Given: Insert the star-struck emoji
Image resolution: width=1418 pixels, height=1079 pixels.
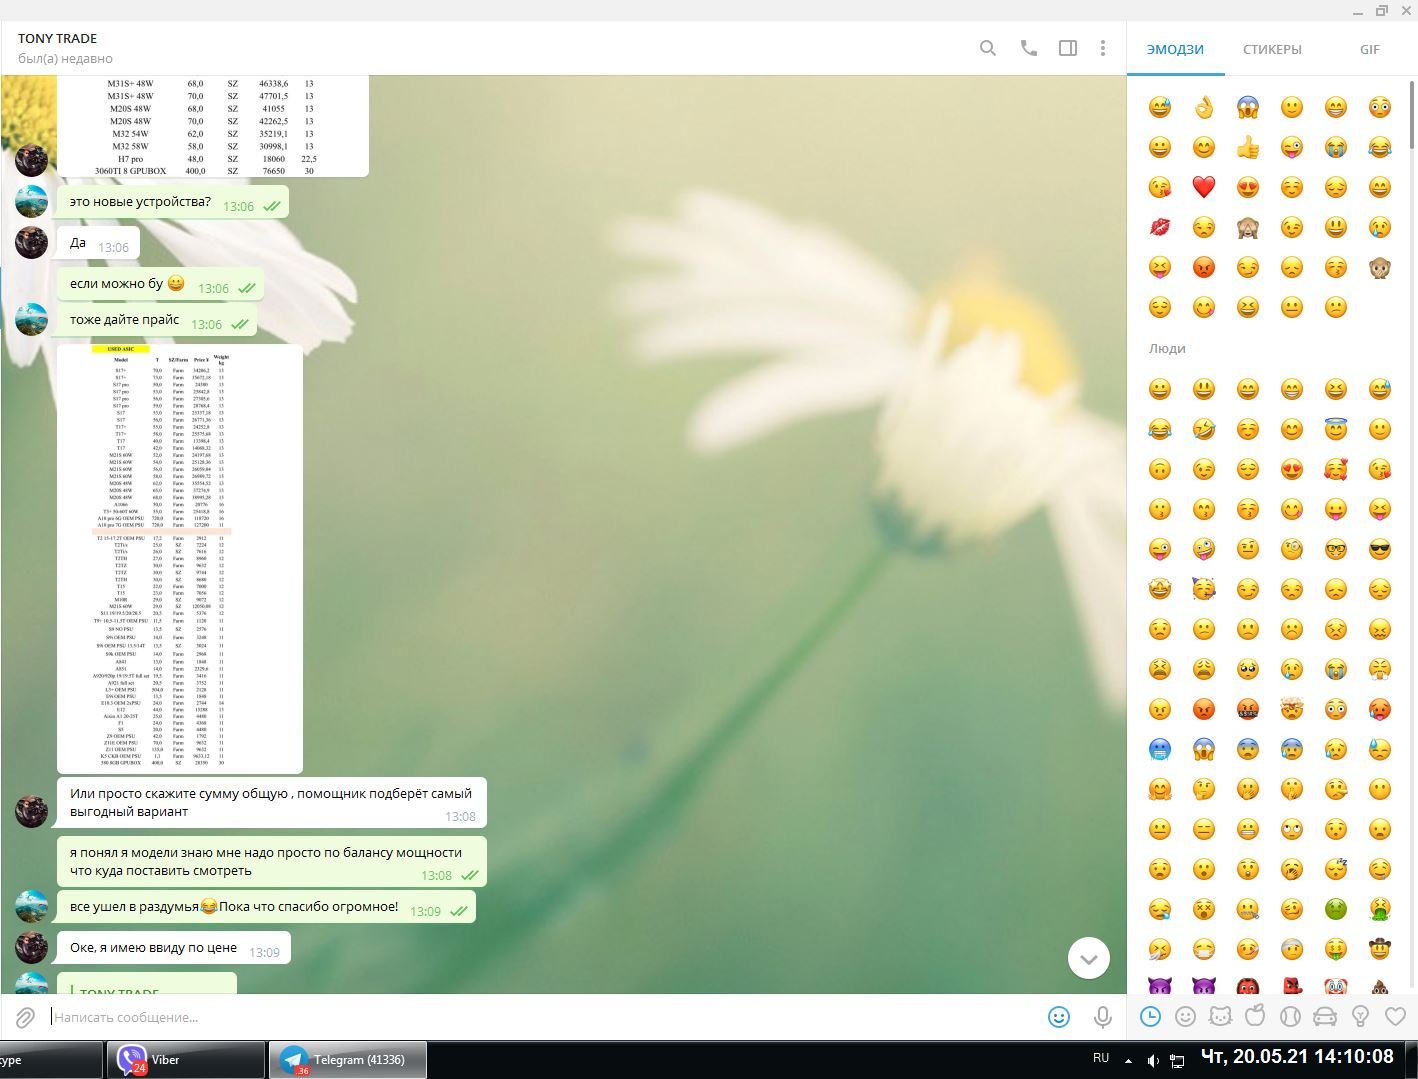Looking at the screenshot, I should 1160,589.
